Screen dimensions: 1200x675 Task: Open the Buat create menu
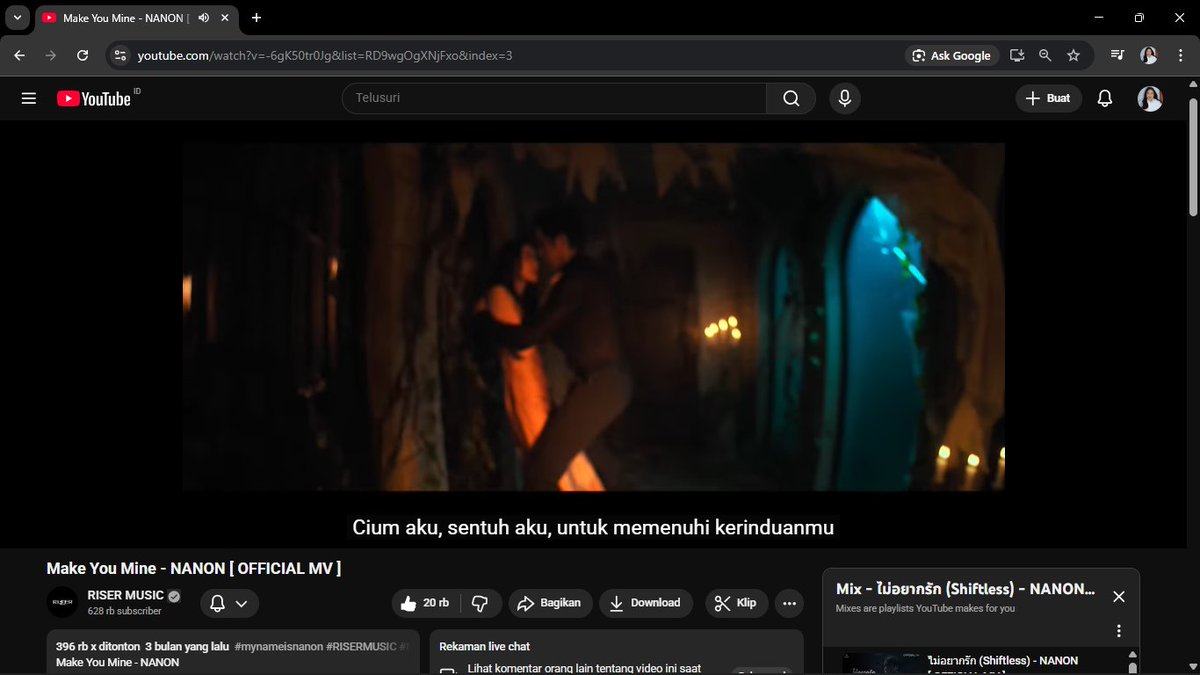[x=1049, y=98]
